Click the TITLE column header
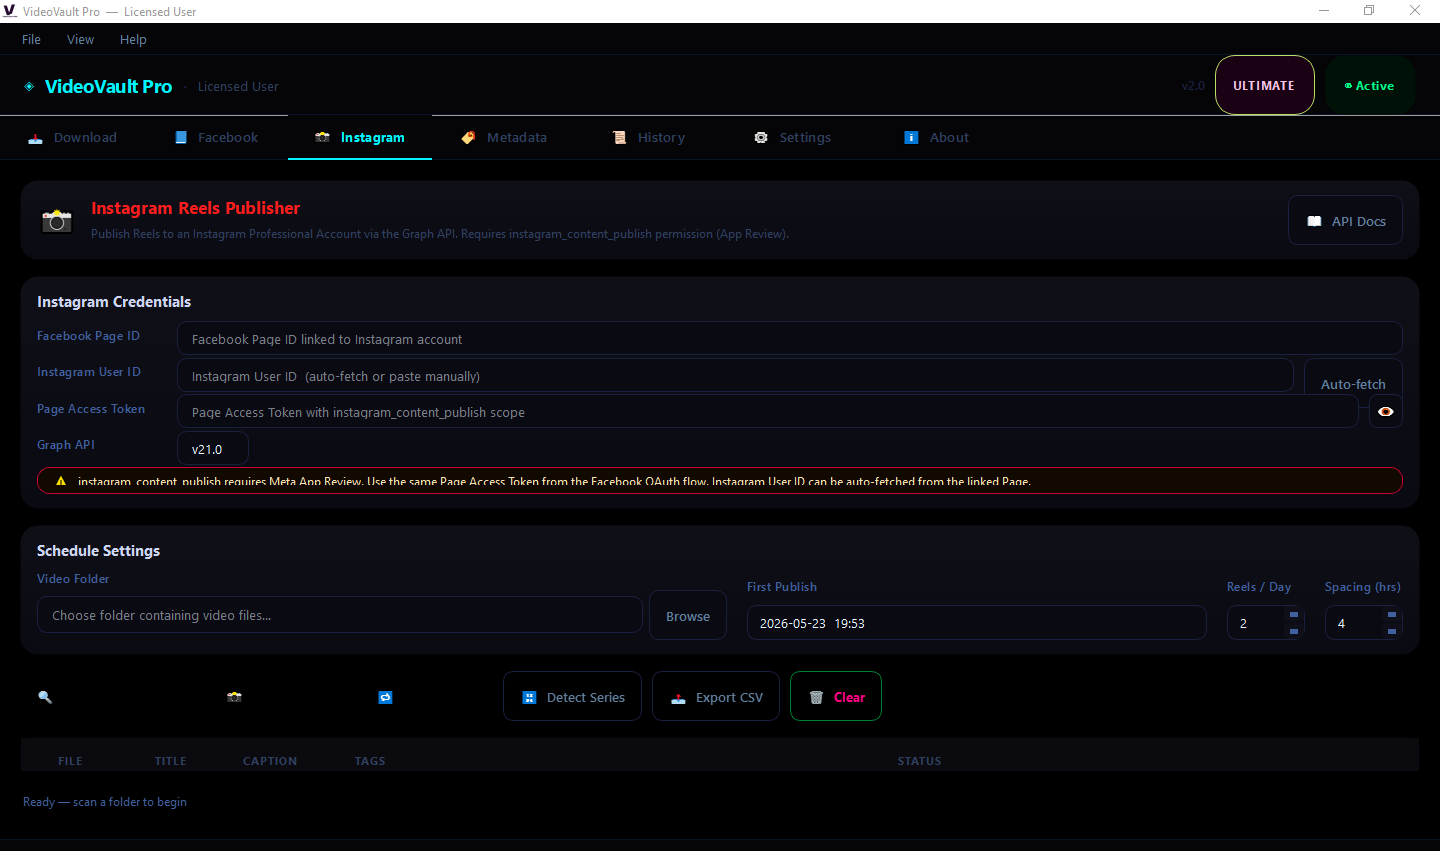The height and width of the screenshot is (851, 1440). point(171,761)
